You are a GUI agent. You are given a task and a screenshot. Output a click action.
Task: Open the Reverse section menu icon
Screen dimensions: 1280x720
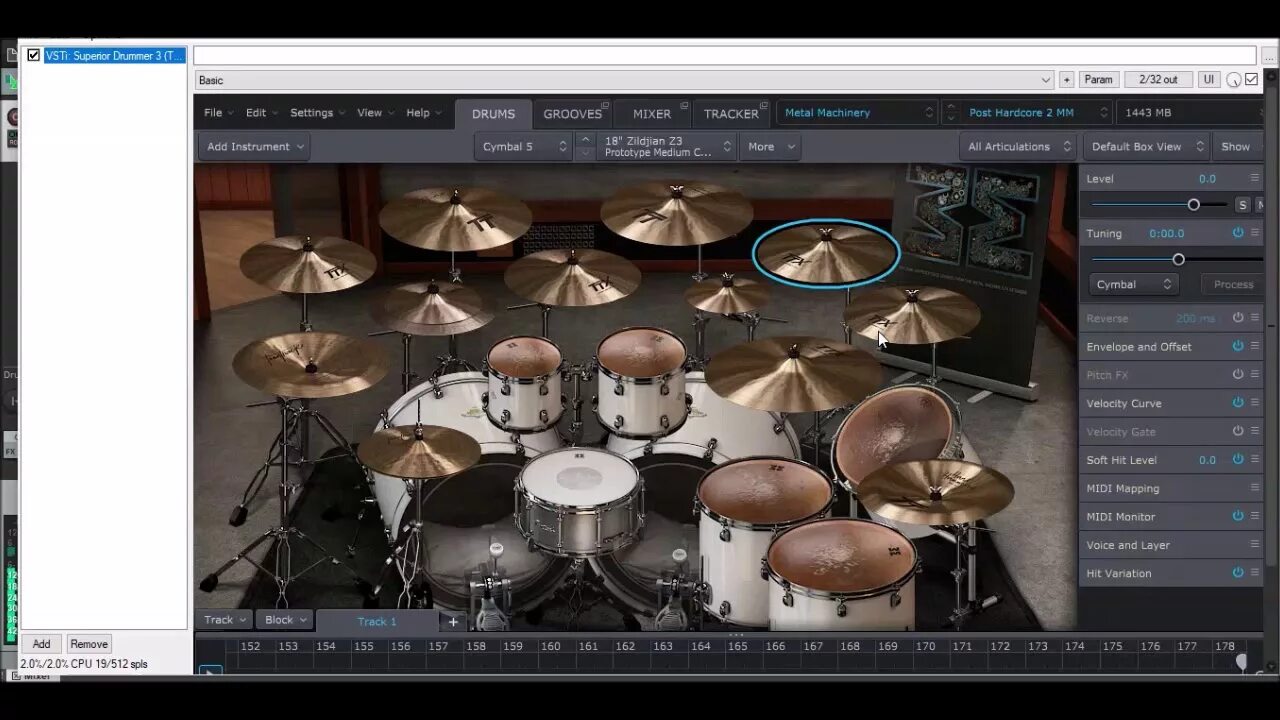[x=1255, y=318]
